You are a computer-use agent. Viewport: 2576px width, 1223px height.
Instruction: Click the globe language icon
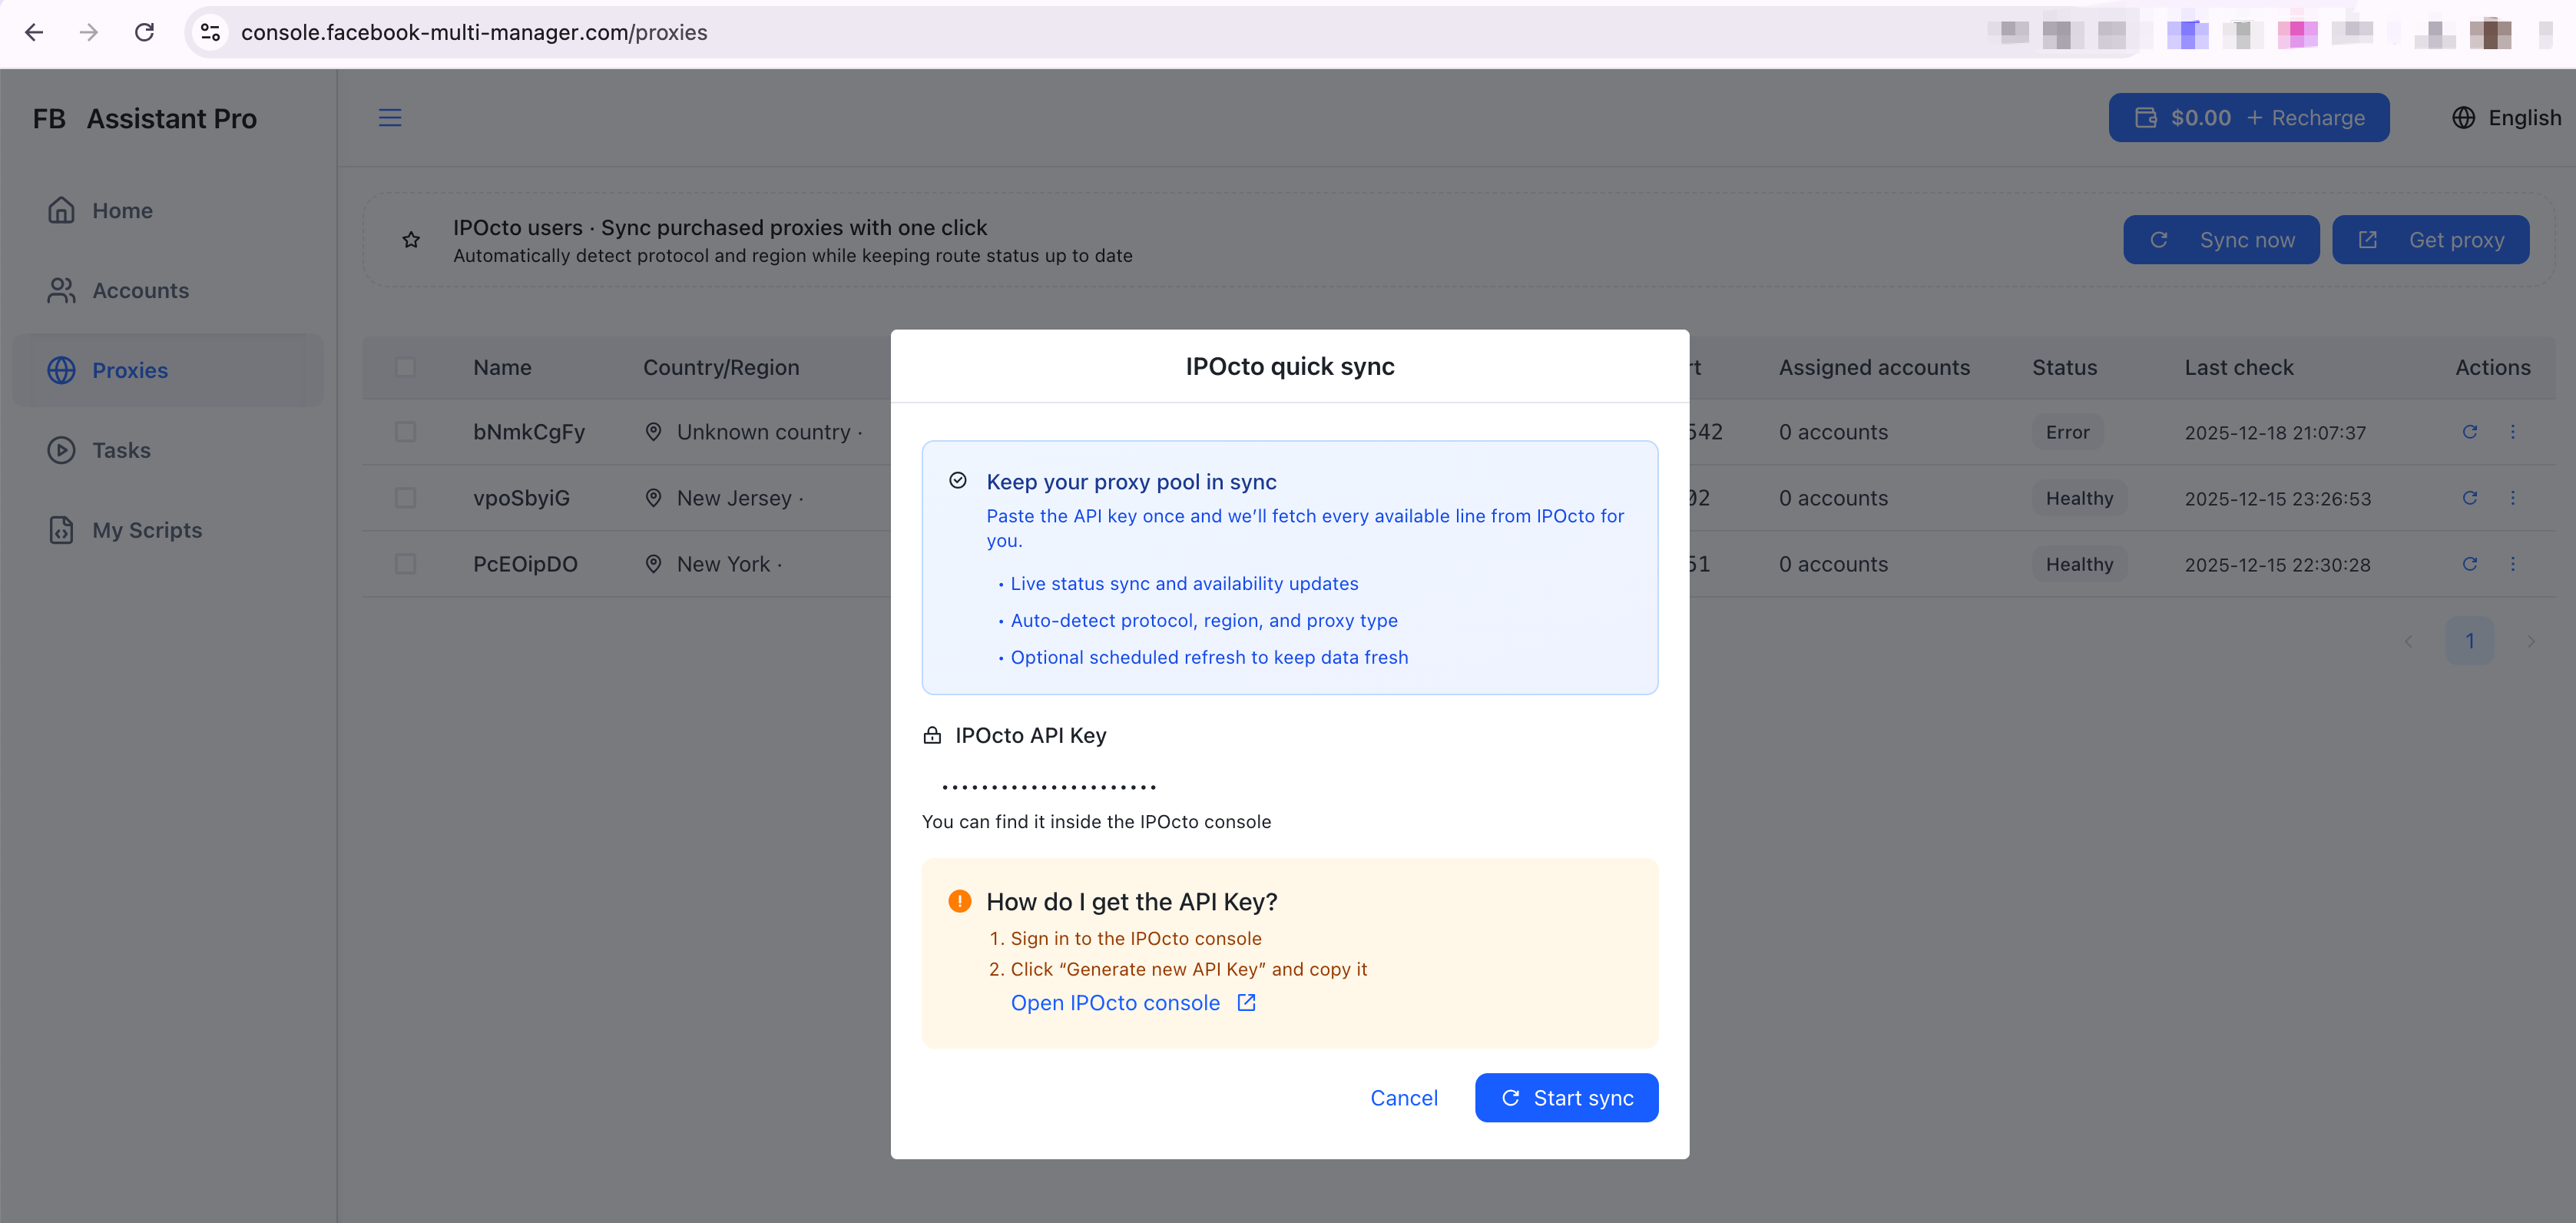point(2463,118)
